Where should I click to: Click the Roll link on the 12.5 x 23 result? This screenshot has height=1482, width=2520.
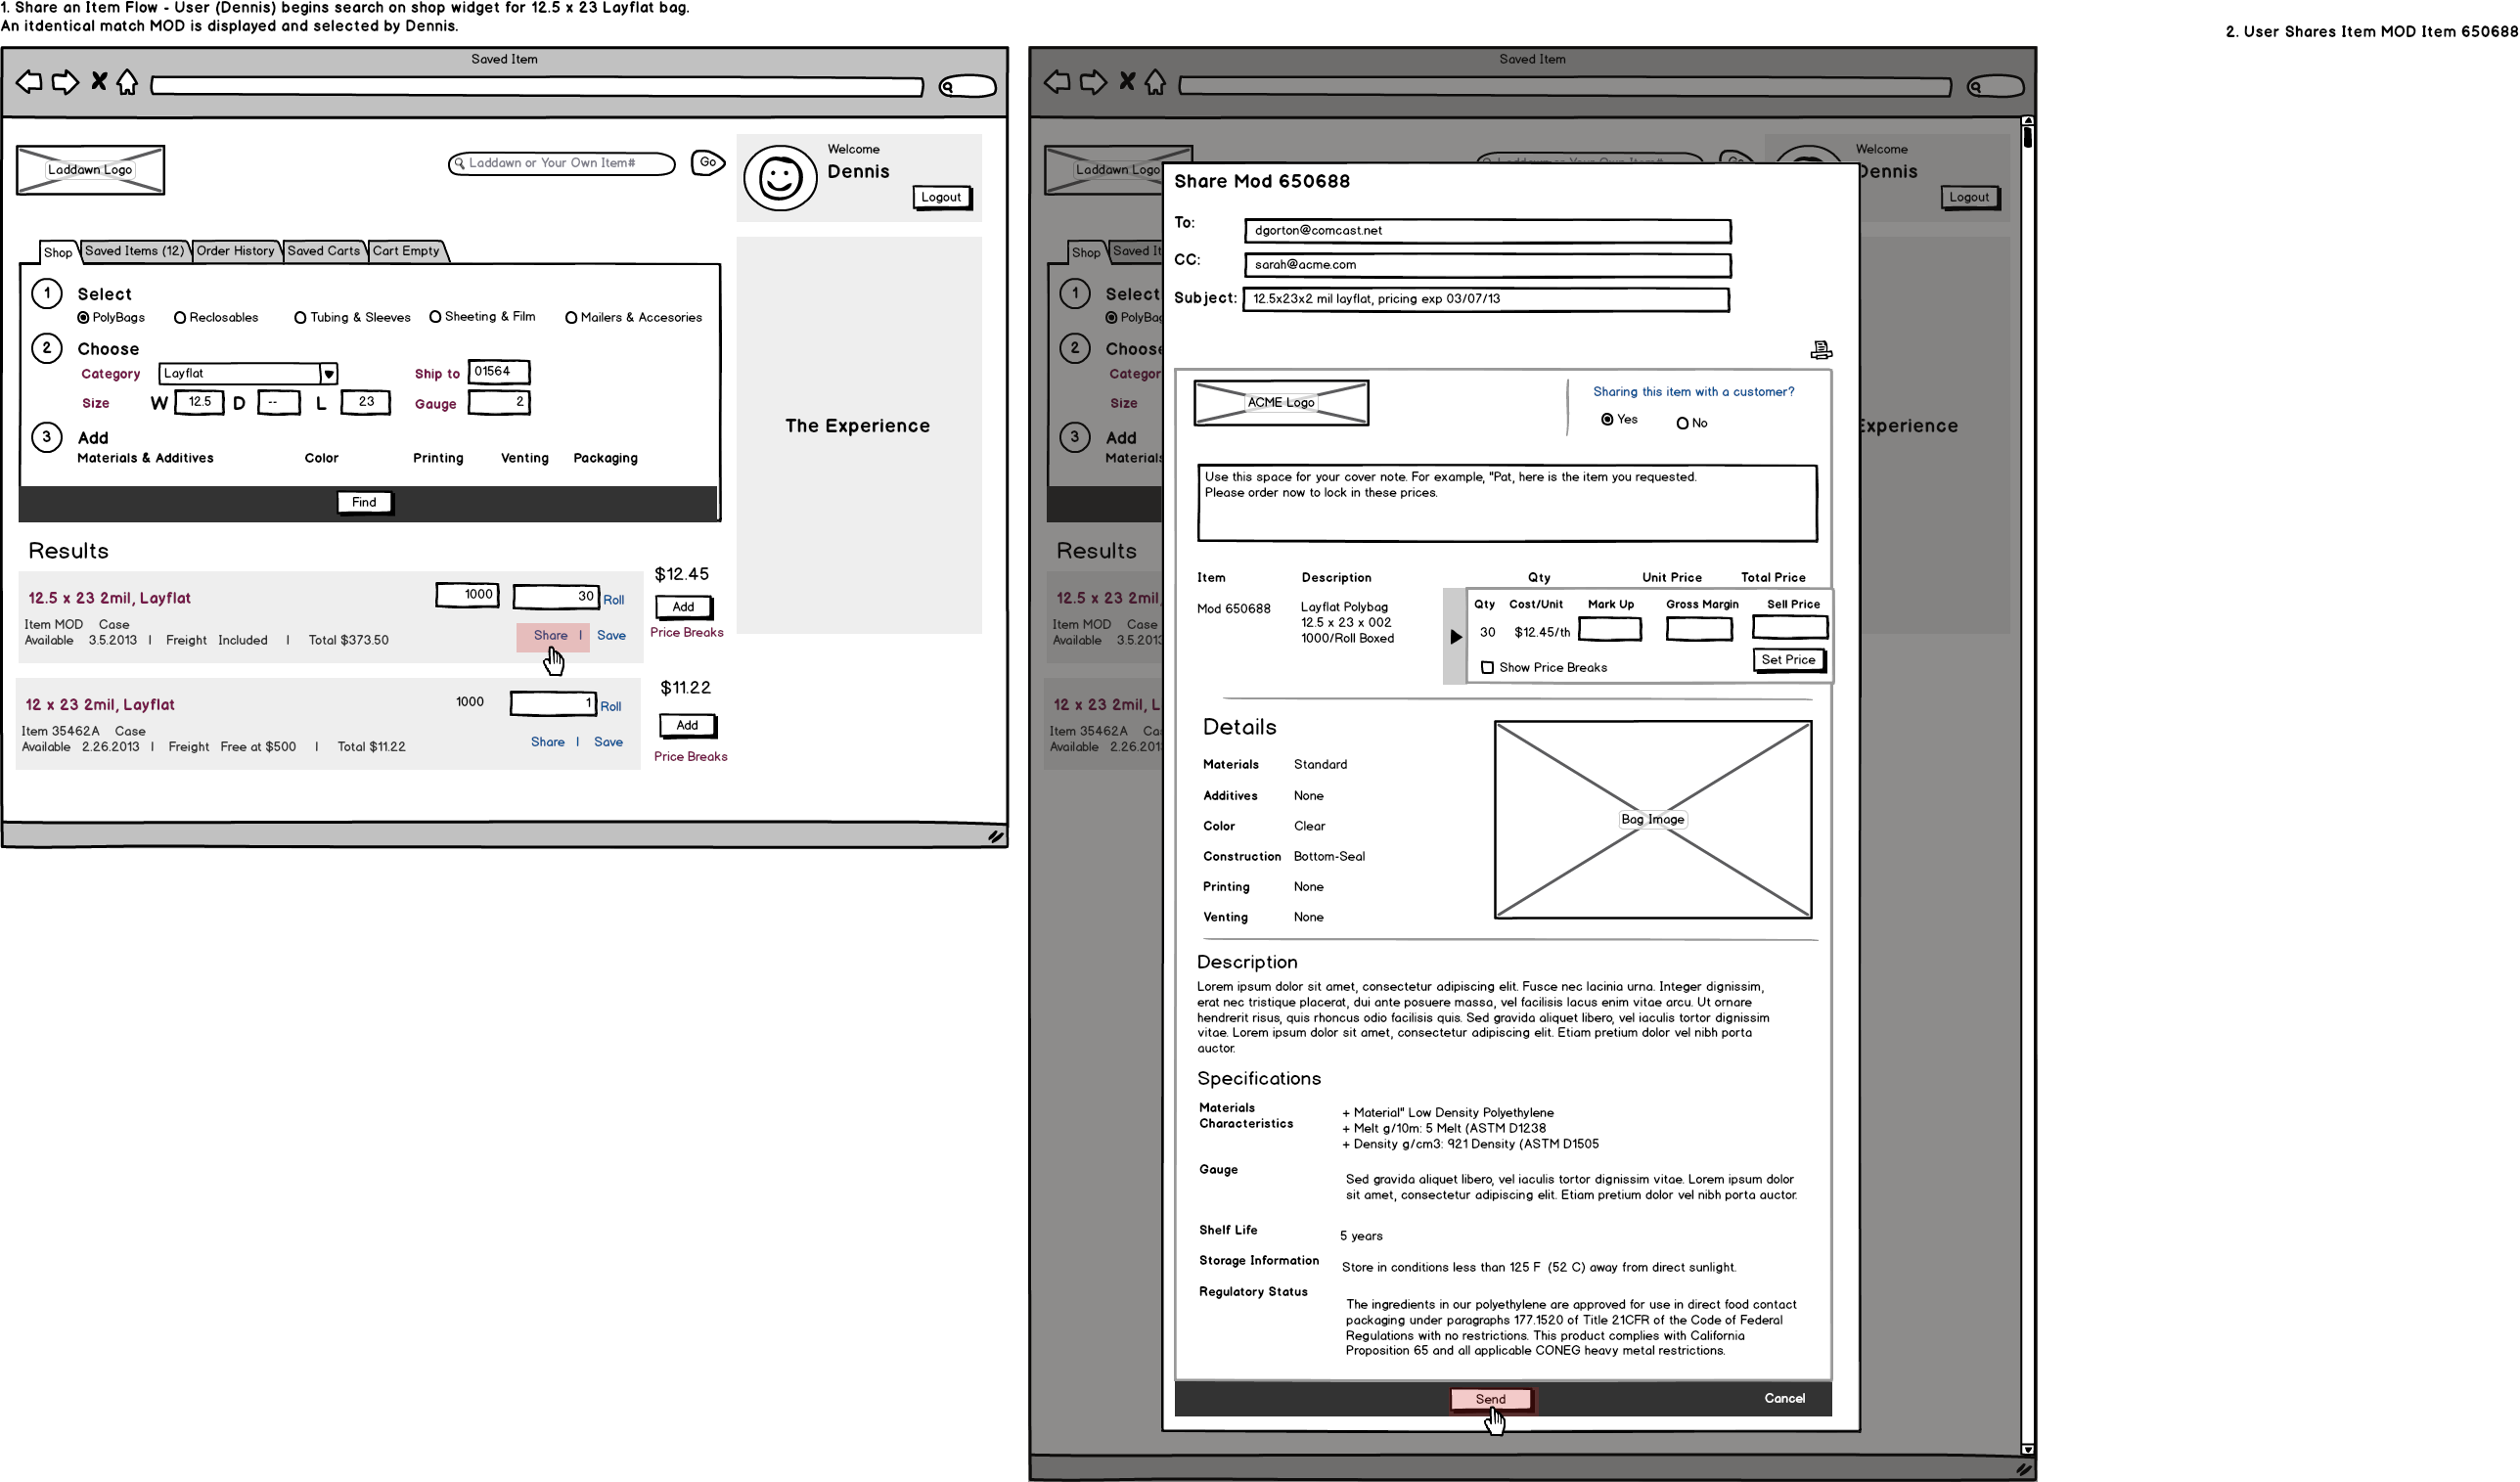(x=613, y=600)
